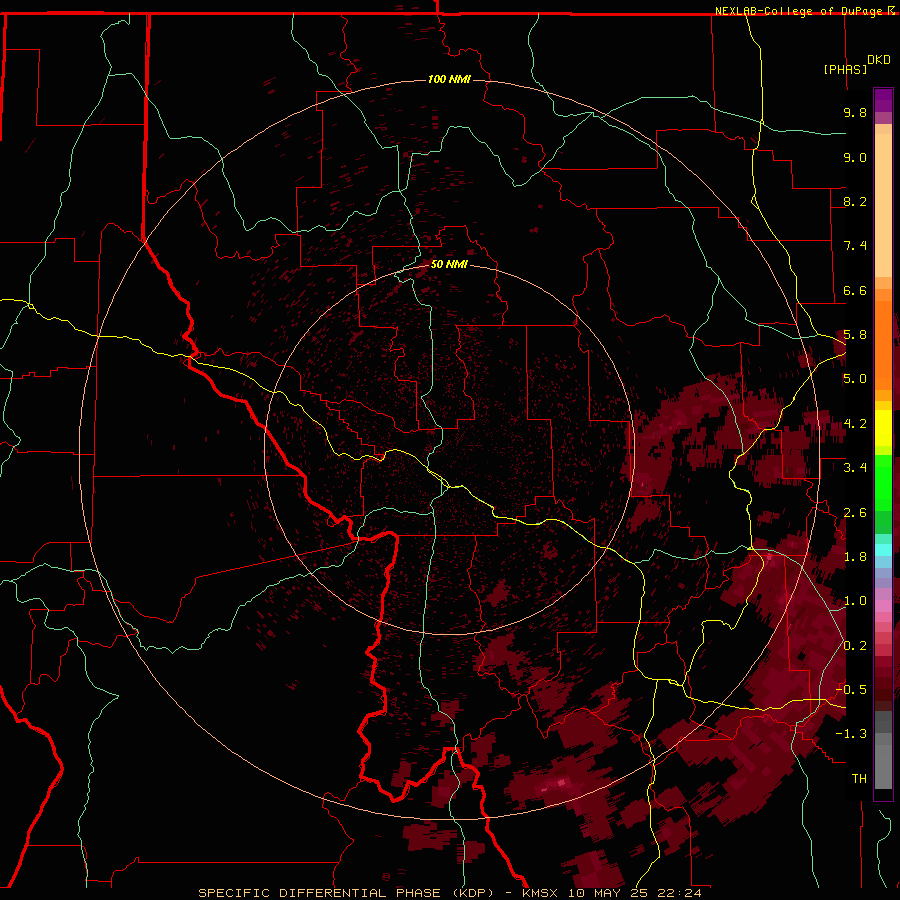Select the pink band of the color bar
Image resolution: width=900 pixels, height=900 pixels.
click(883, 606)
